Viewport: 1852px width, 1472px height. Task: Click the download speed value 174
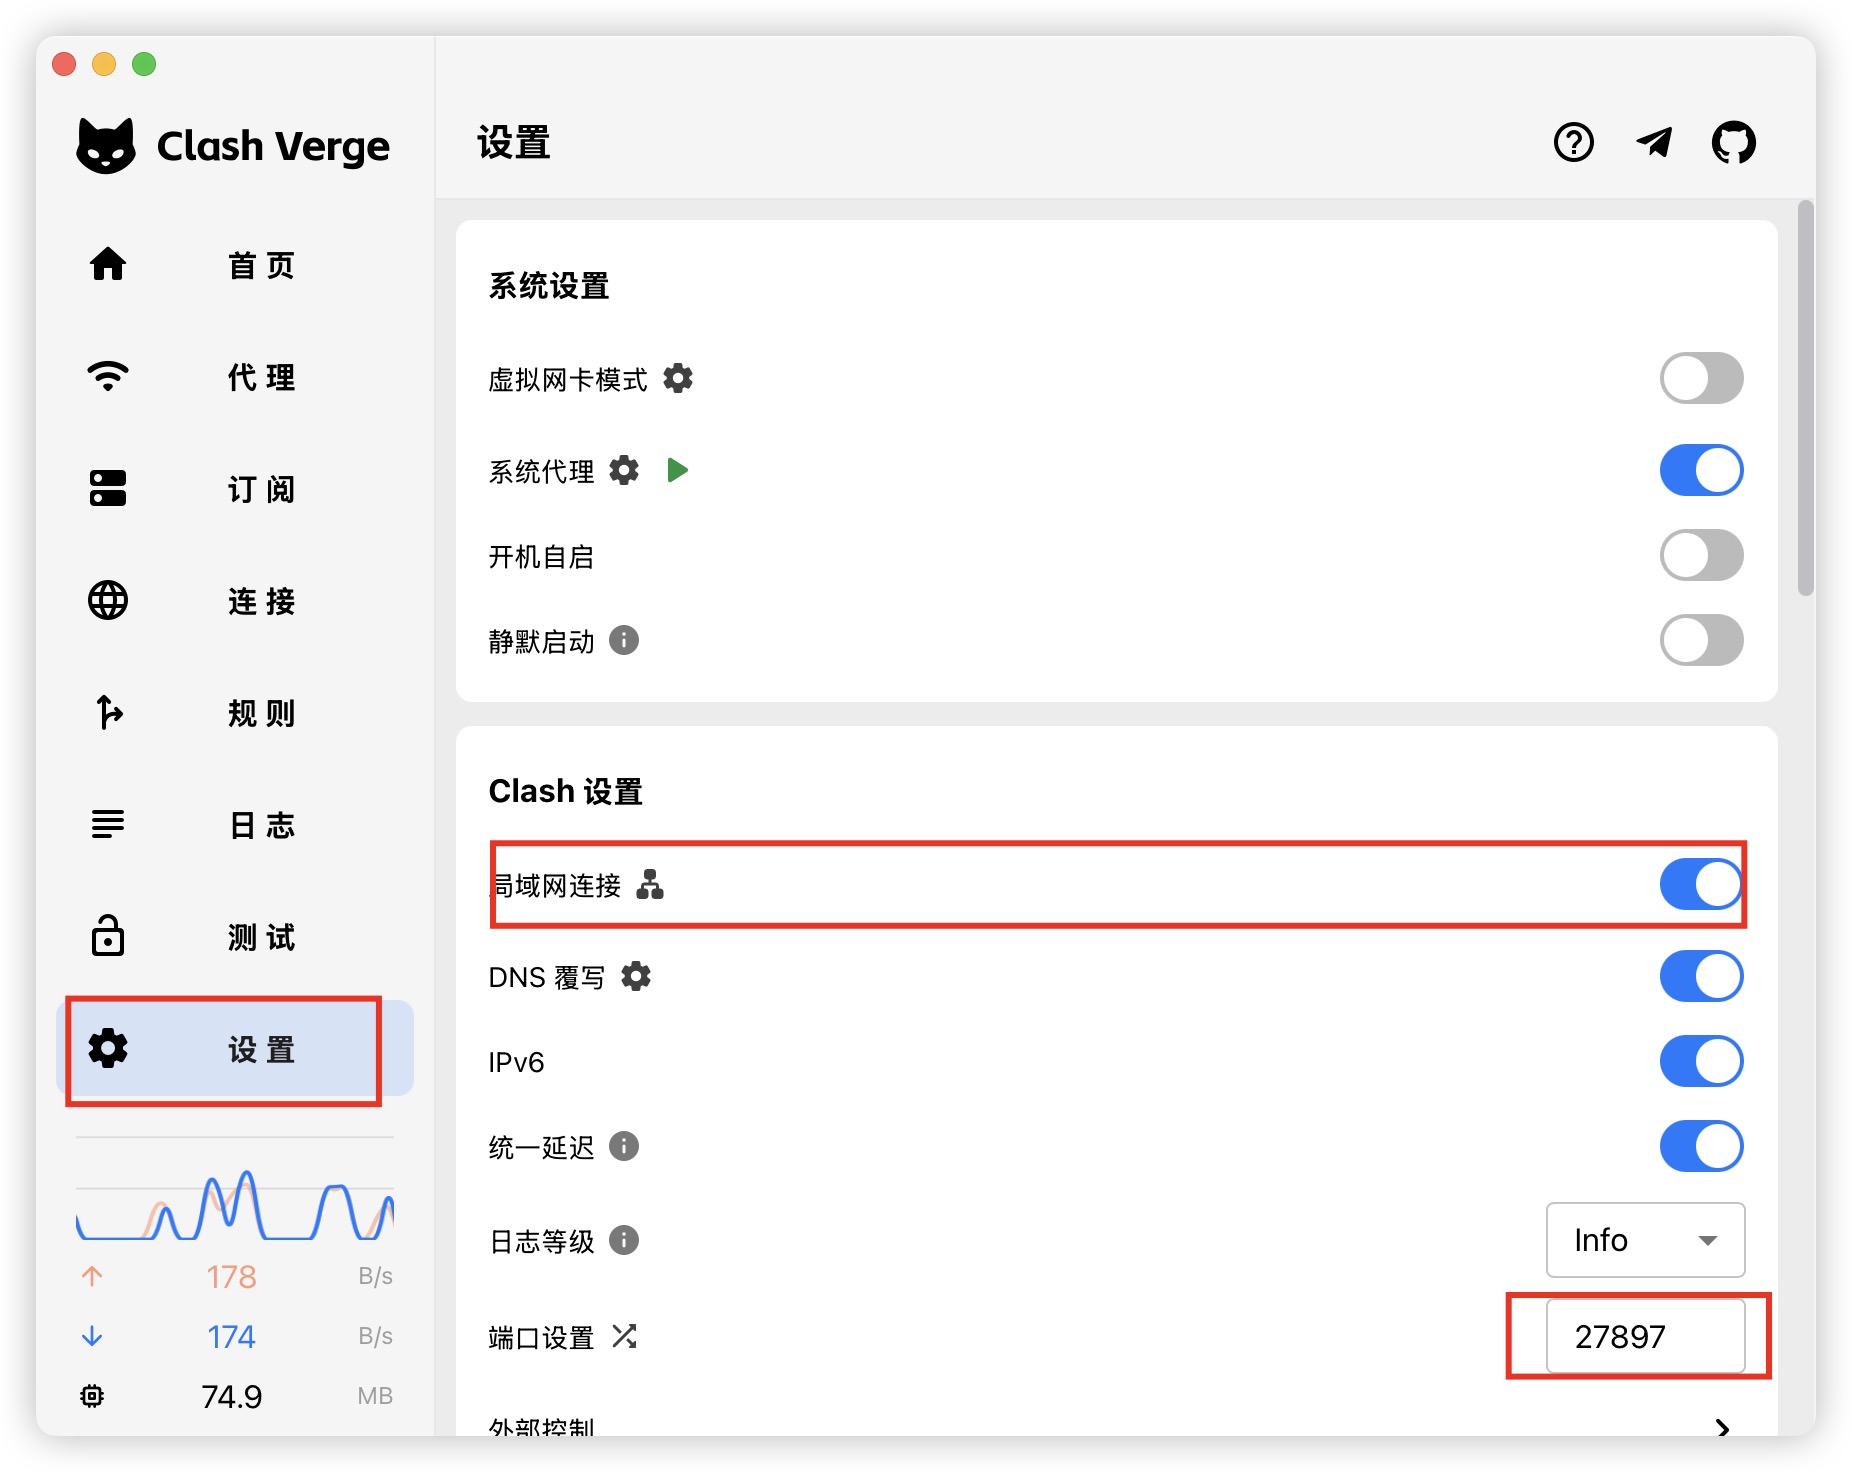pyautogui.click(x=231, y=1337)
